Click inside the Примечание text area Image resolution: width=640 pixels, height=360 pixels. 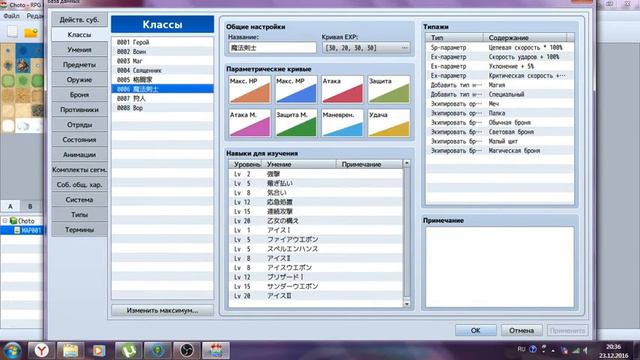pos(500,267)
